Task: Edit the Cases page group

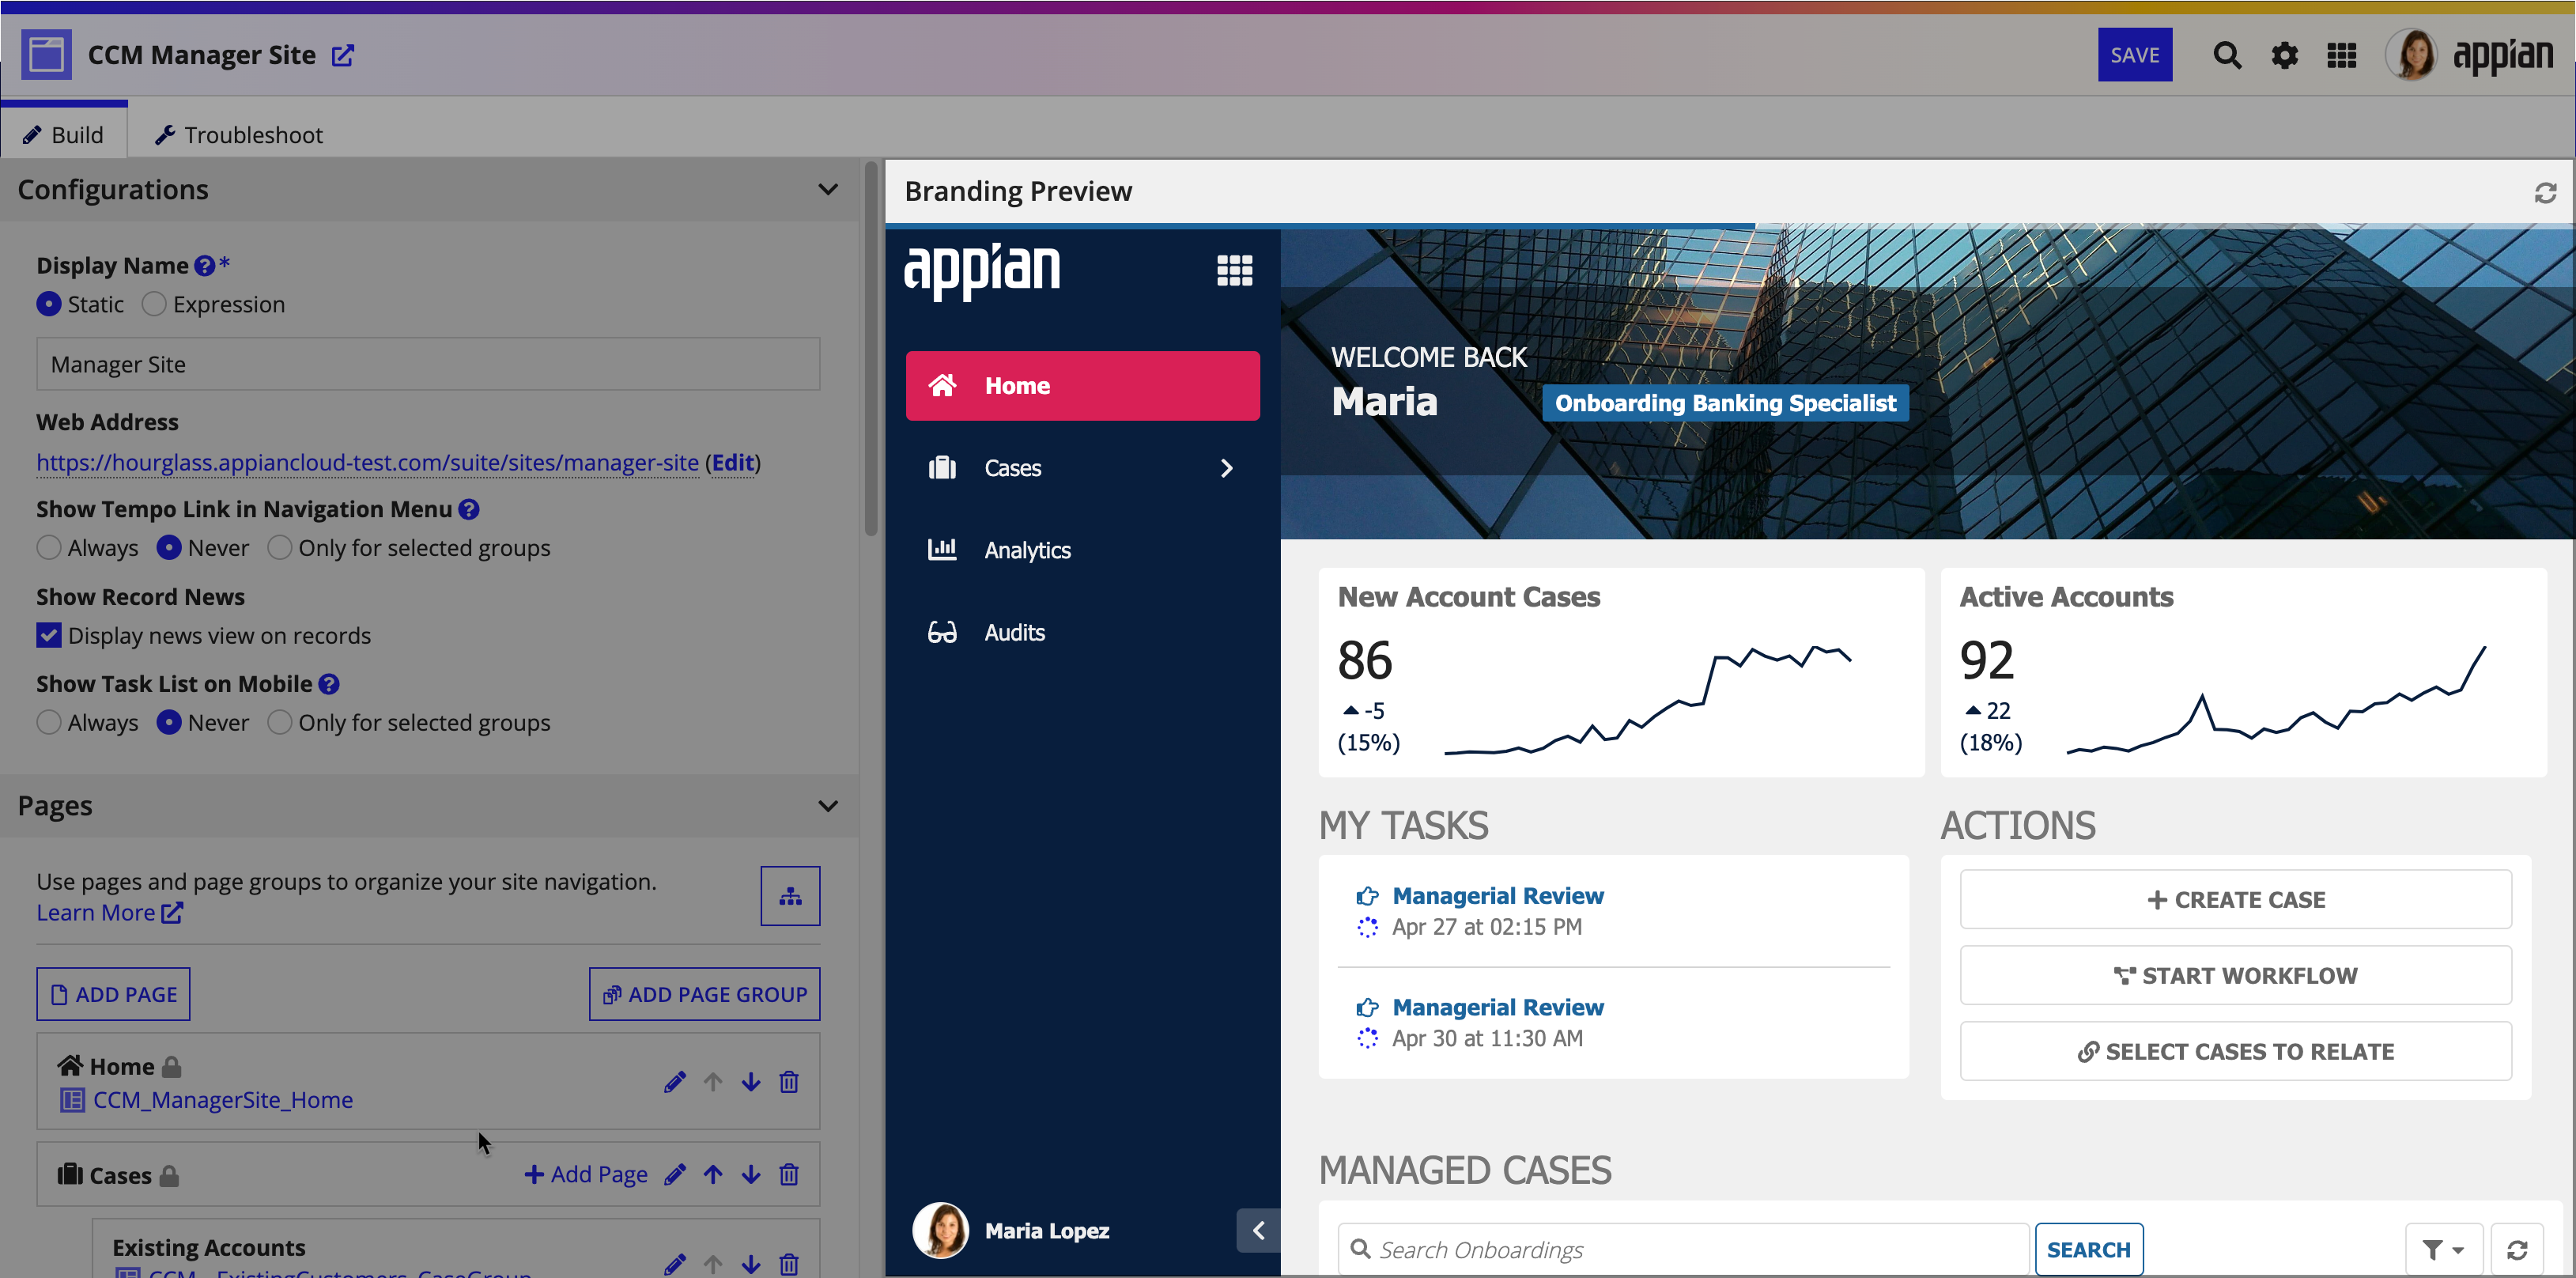Action: pos(675,1174)
